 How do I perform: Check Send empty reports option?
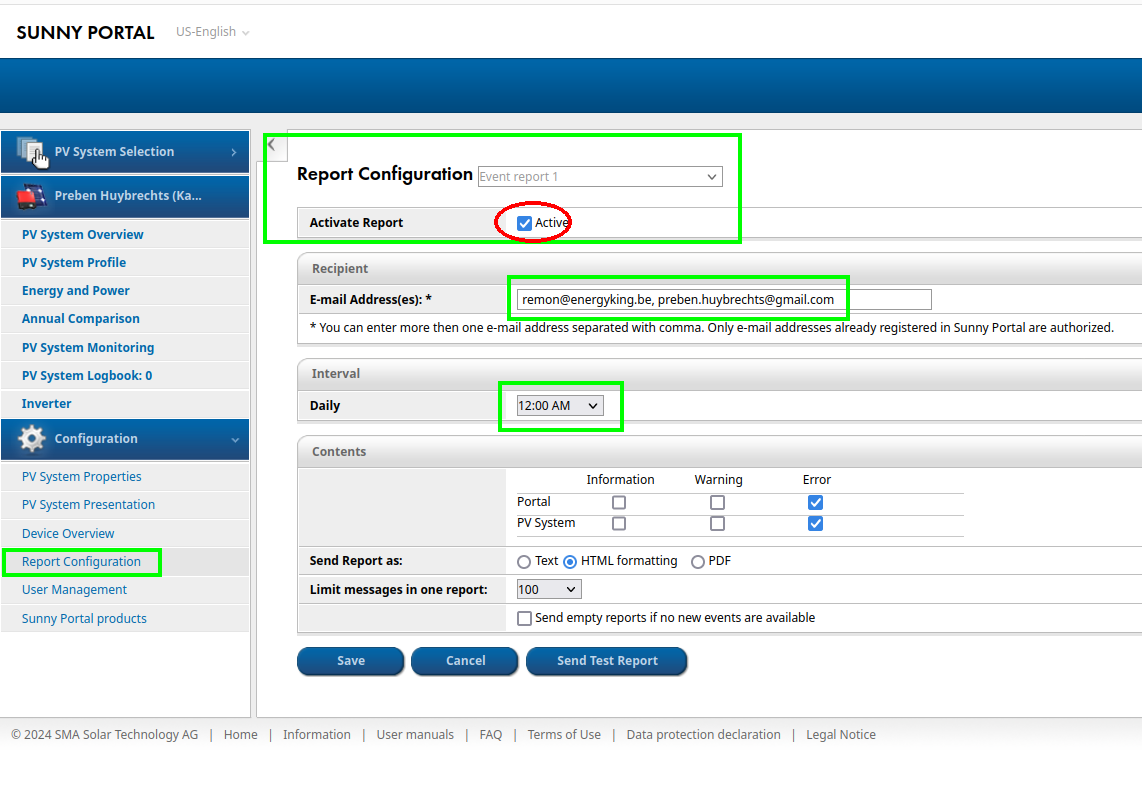524,619
